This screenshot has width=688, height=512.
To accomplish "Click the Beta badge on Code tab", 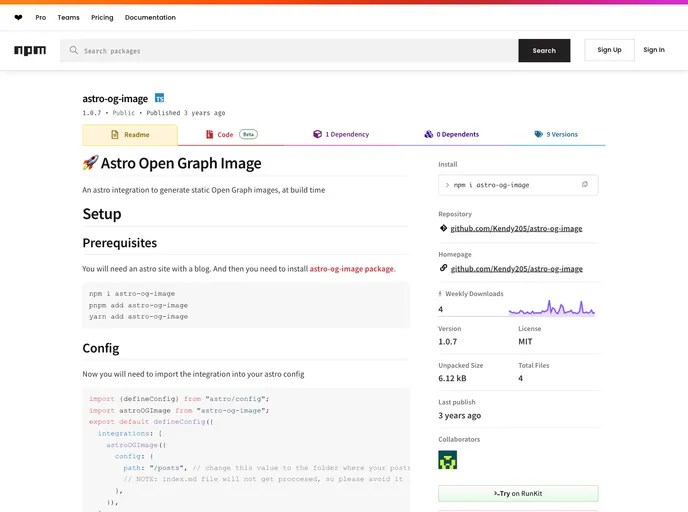I will tap(248, 134).
